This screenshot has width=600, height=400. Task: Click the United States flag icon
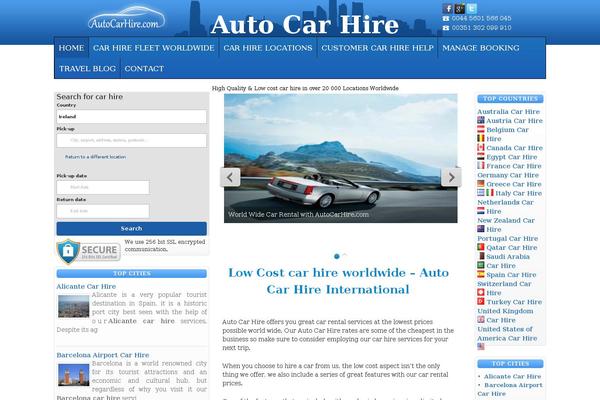481,346
